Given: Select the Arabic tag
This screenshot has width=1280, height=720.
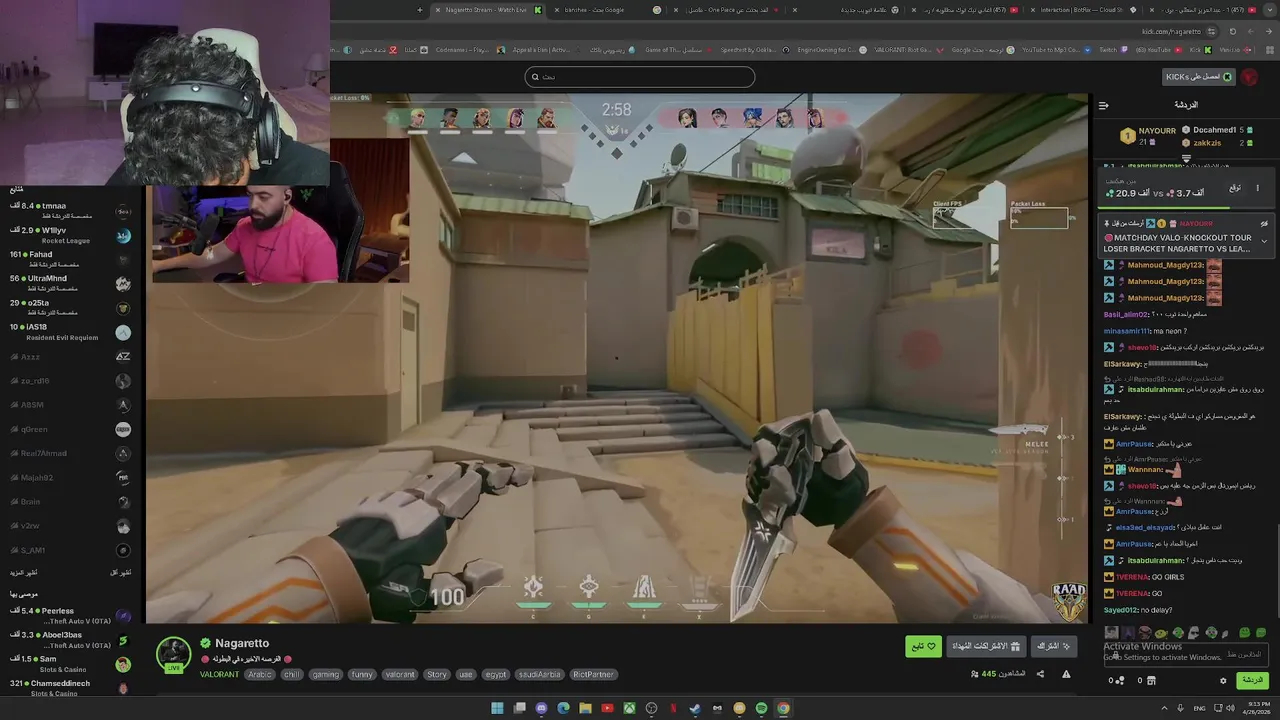Looking at the screenshot, I should click(260, 674).
